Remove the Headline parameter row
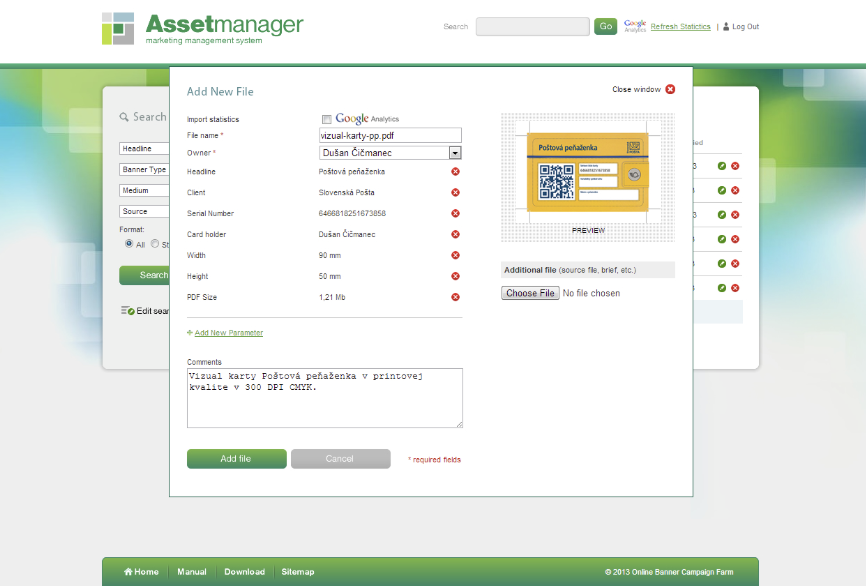 (x=456, y=172)
